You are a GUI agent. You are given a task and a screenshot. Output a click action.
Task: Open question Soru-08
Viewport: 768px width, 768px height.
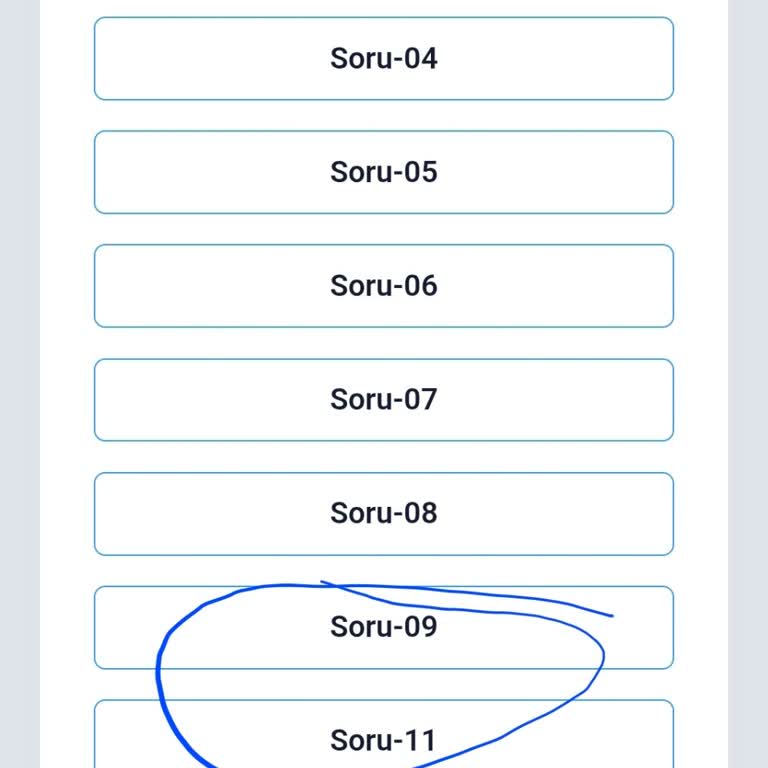tap(383, 513)
